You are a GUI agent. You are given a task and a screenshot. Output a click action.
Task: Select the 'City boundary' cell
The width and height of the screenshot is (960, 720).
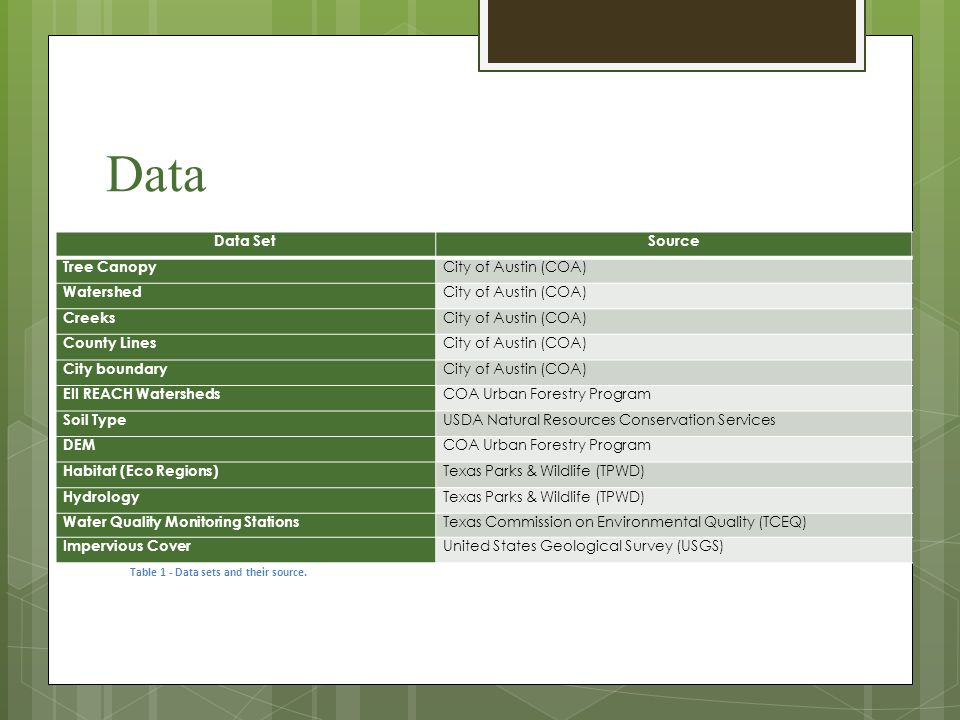point(246,372)
